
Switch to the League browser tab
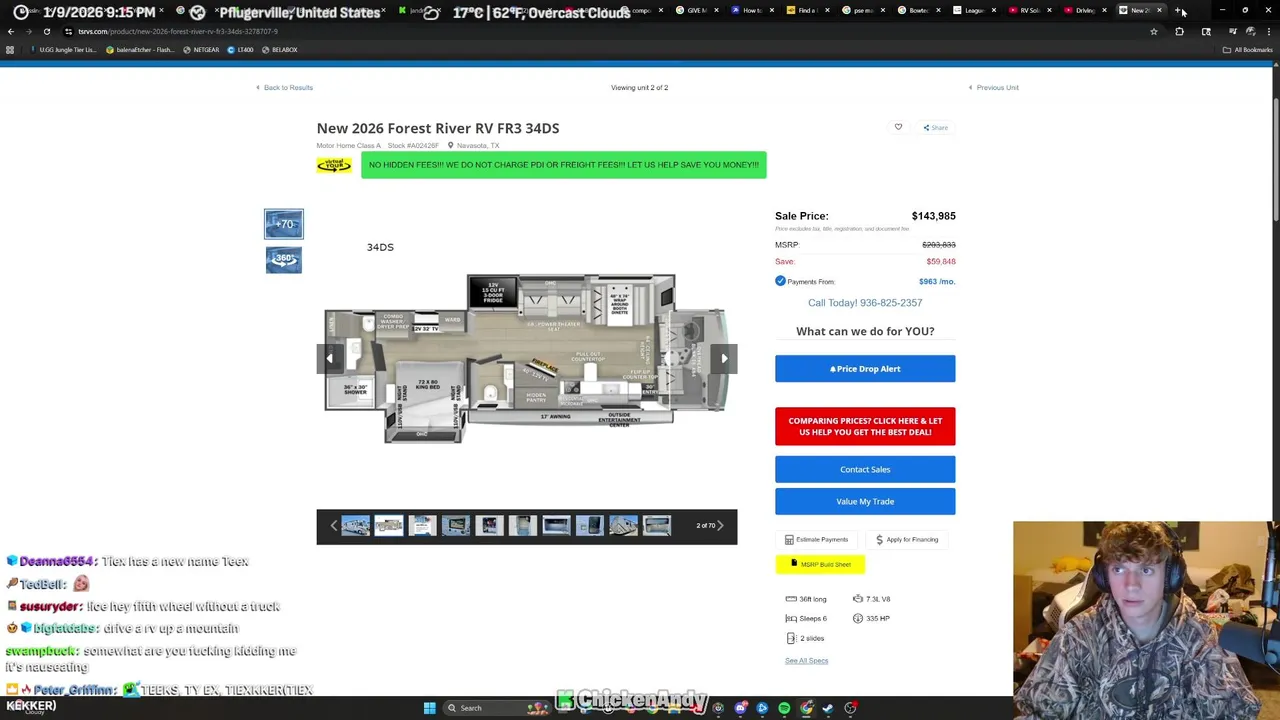(x=973, y=11)
